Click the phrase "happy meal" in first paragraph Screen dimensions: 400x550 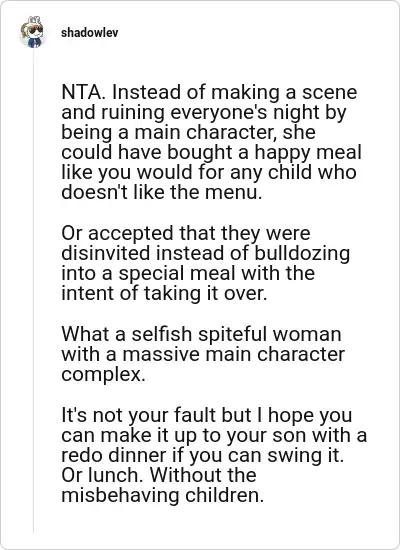(x=307, y=153)
